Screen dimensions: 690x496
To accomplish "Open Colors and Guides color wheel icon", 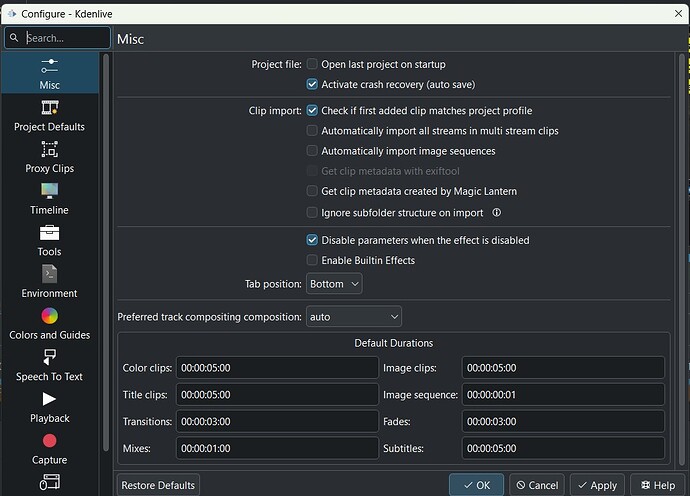I will coord(49,316).
